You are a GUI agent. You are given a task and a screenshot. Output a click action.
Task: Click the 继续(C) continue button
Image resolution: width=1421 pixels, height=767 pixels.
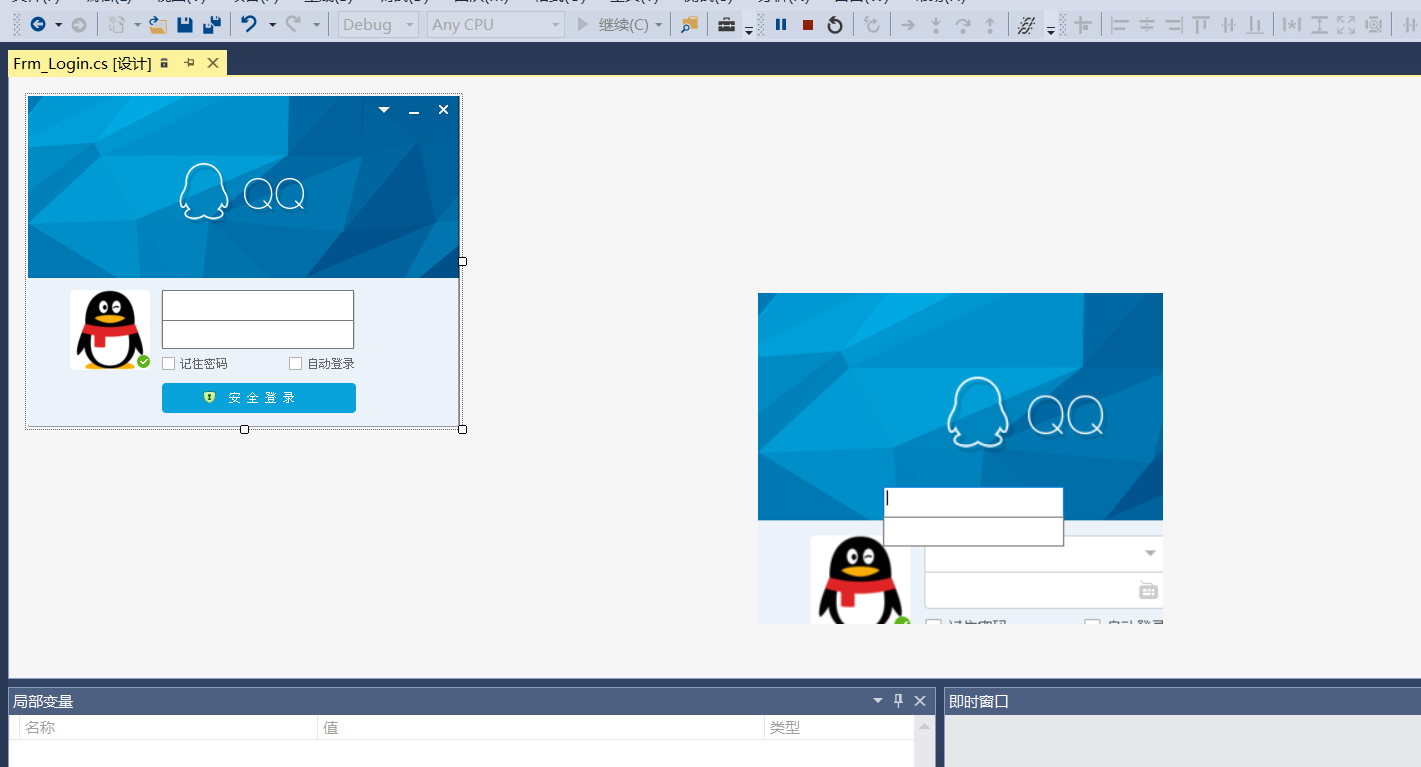coord(613,25)
